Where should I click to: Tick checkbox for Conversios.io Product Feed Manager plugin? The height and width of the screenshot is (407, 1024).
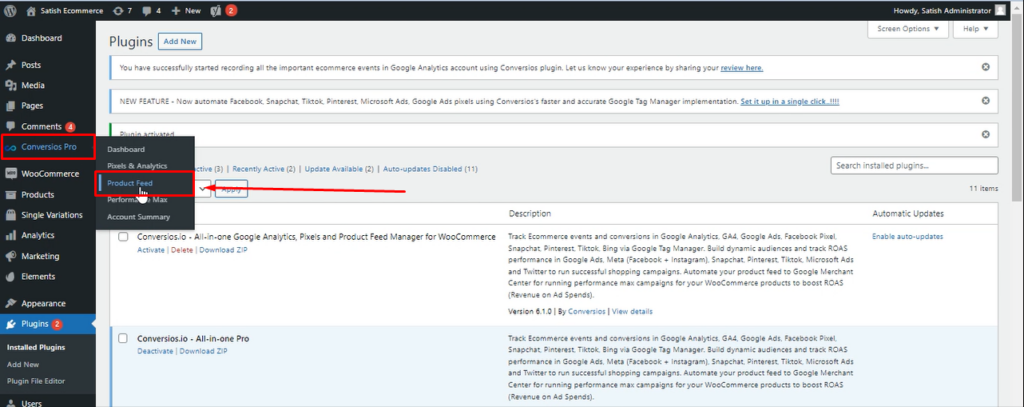pyautogui.click(x=123, y=237)
